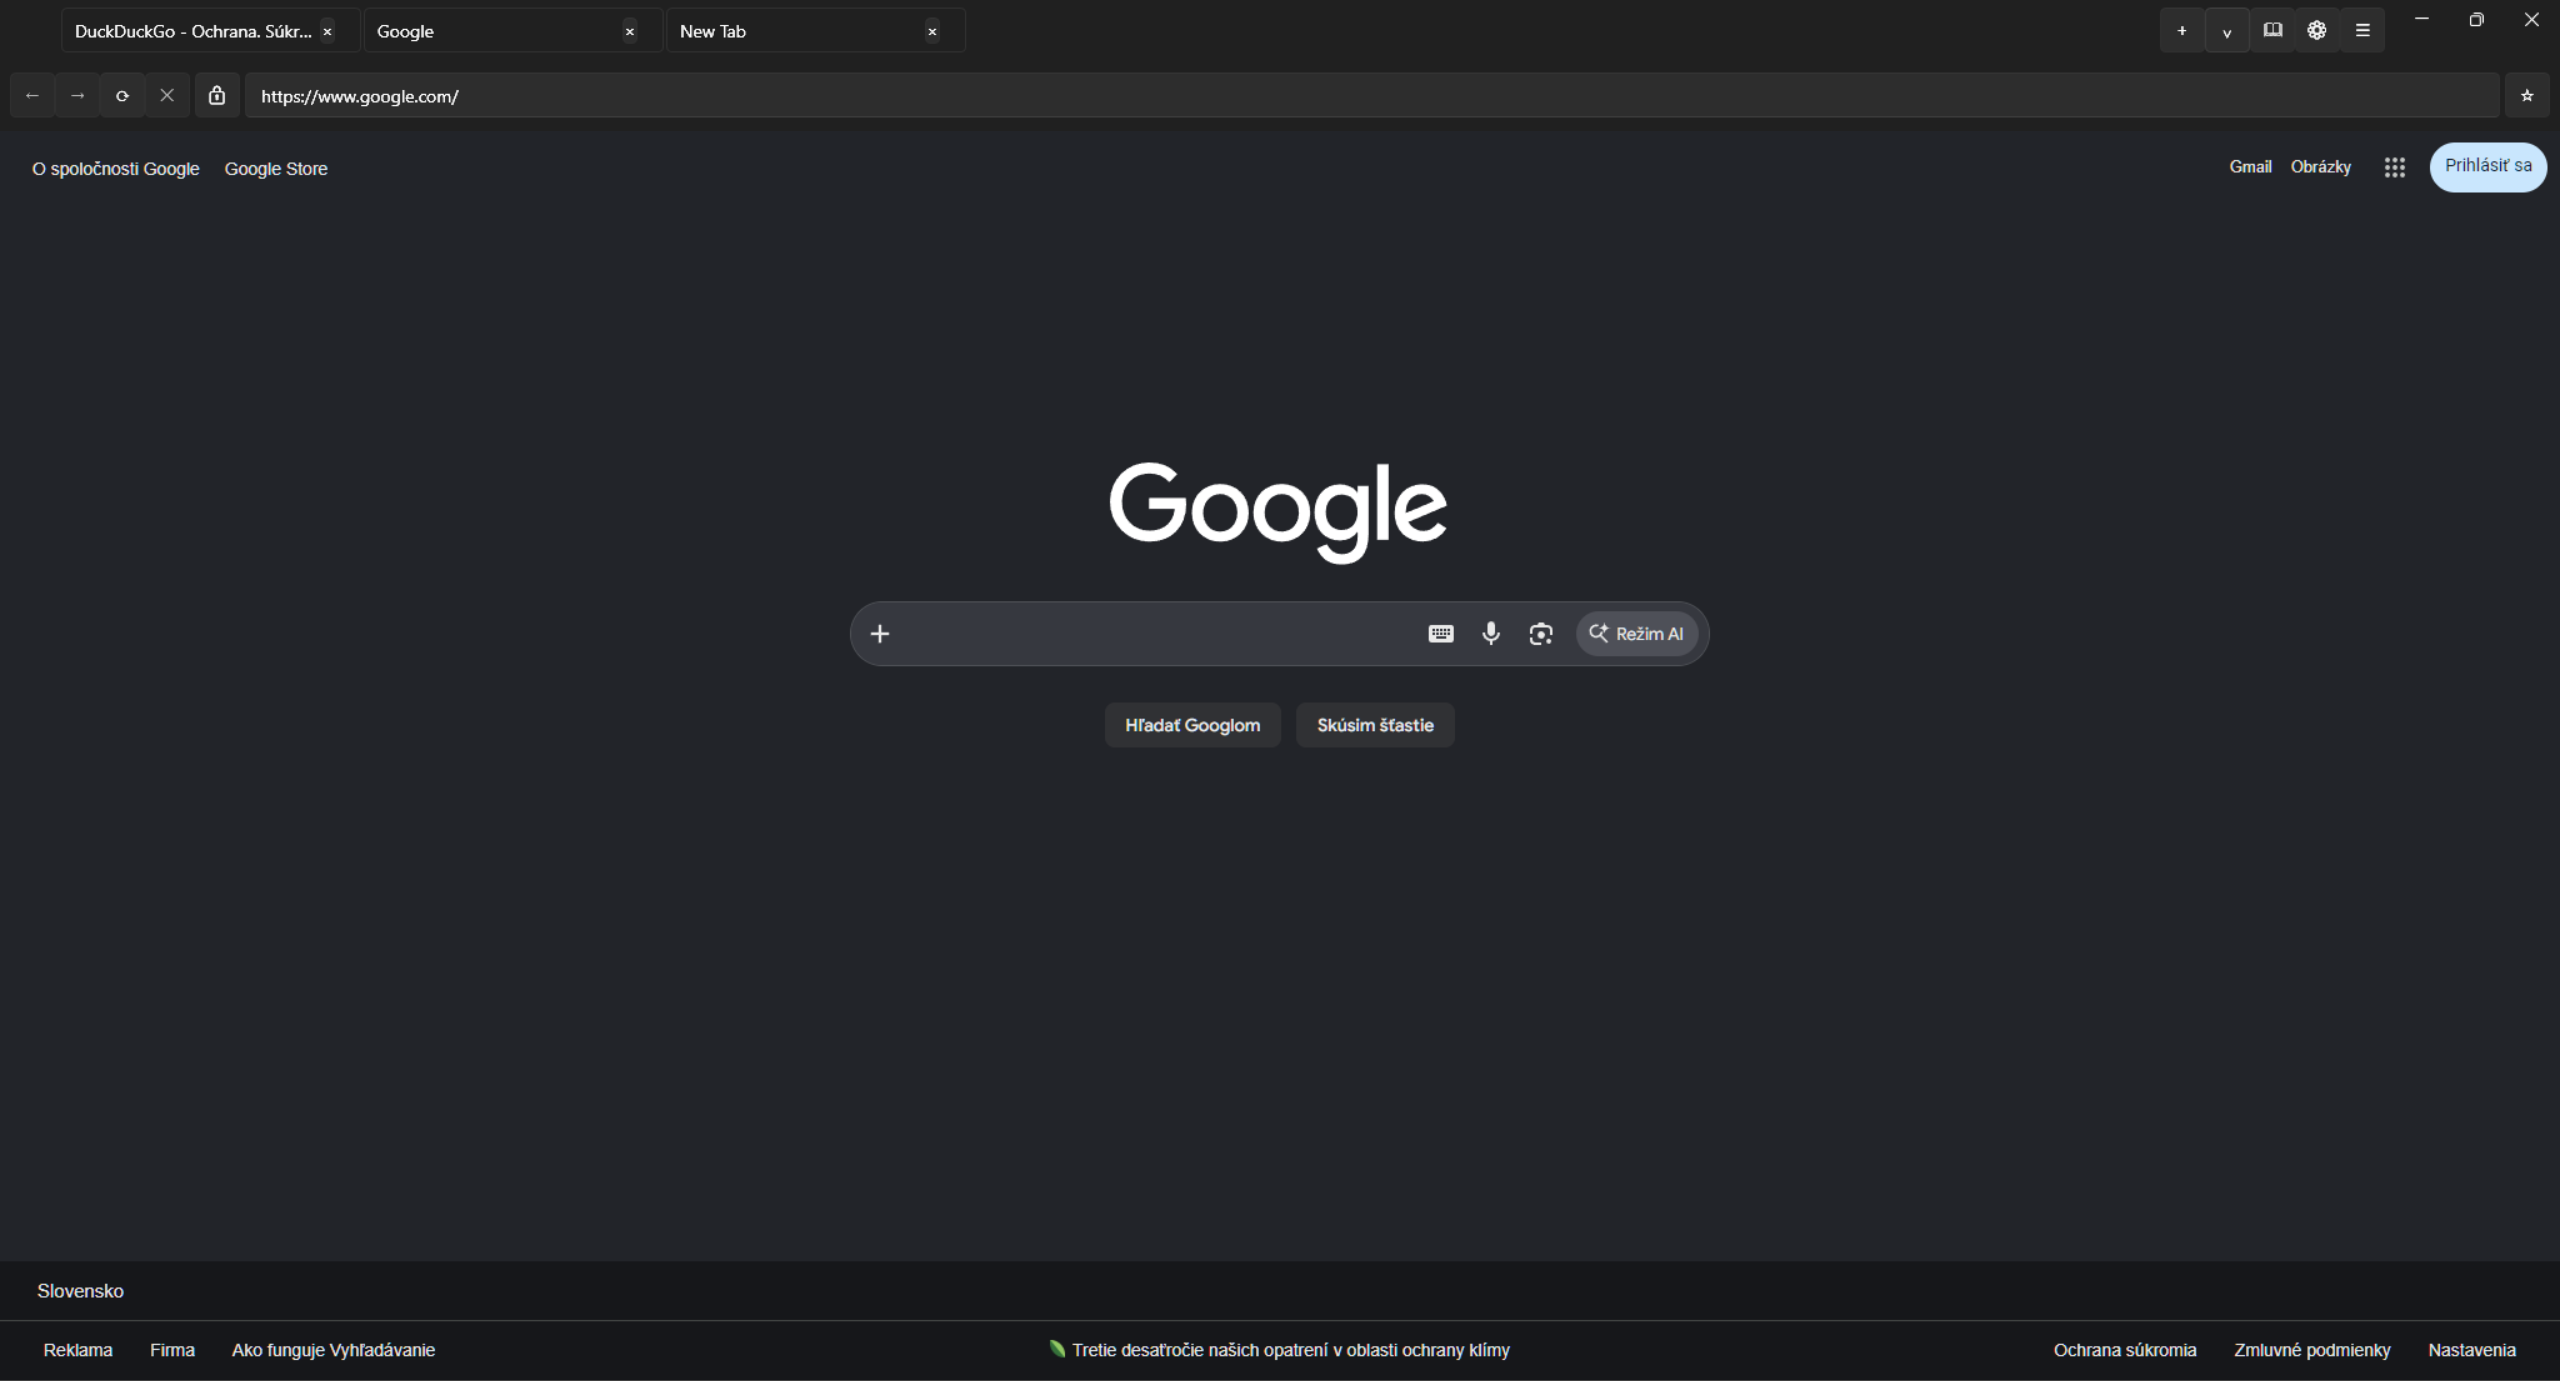Open Ako funguje Vyhľadávanie link
The width and height of the screenshot is (2560, 1381).
[333, 1350]
